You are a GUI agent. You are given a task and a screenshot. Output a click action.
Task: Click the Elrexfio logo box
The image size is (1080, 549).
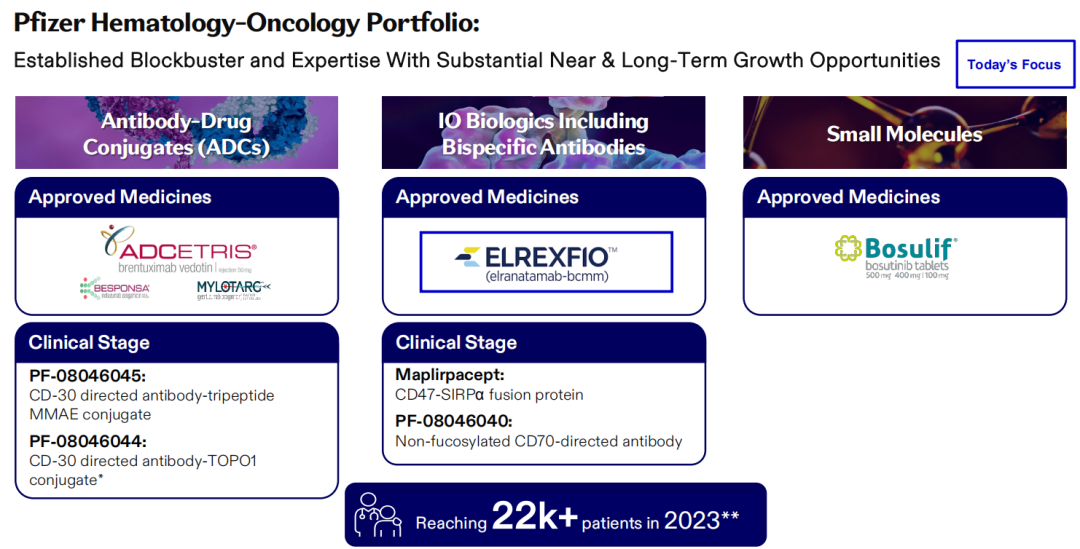(545, 262)
